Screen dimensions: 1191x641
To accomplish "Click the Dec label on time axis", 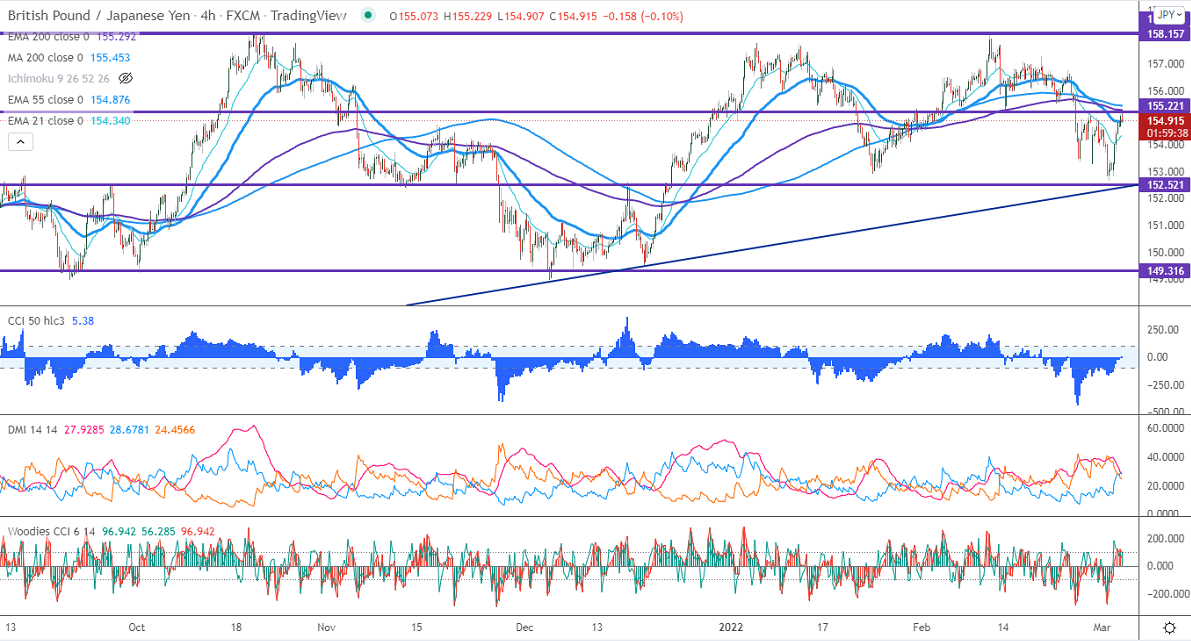I will coord(524,627).
